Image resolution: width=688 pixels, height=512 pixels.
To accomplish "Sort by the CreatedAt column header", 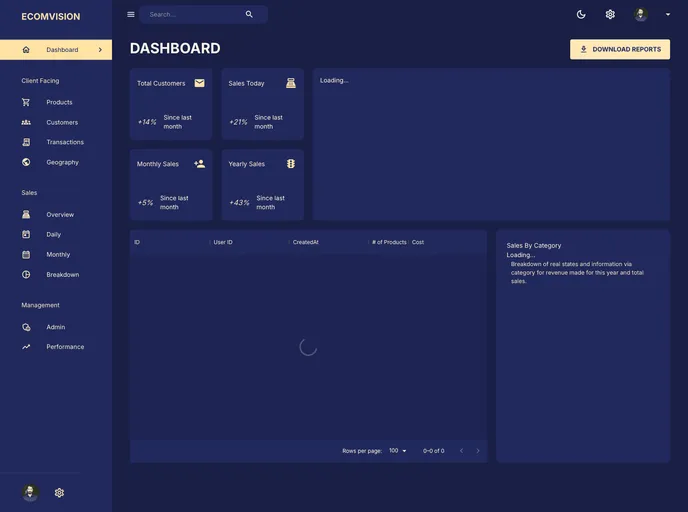I will (305, 242).
